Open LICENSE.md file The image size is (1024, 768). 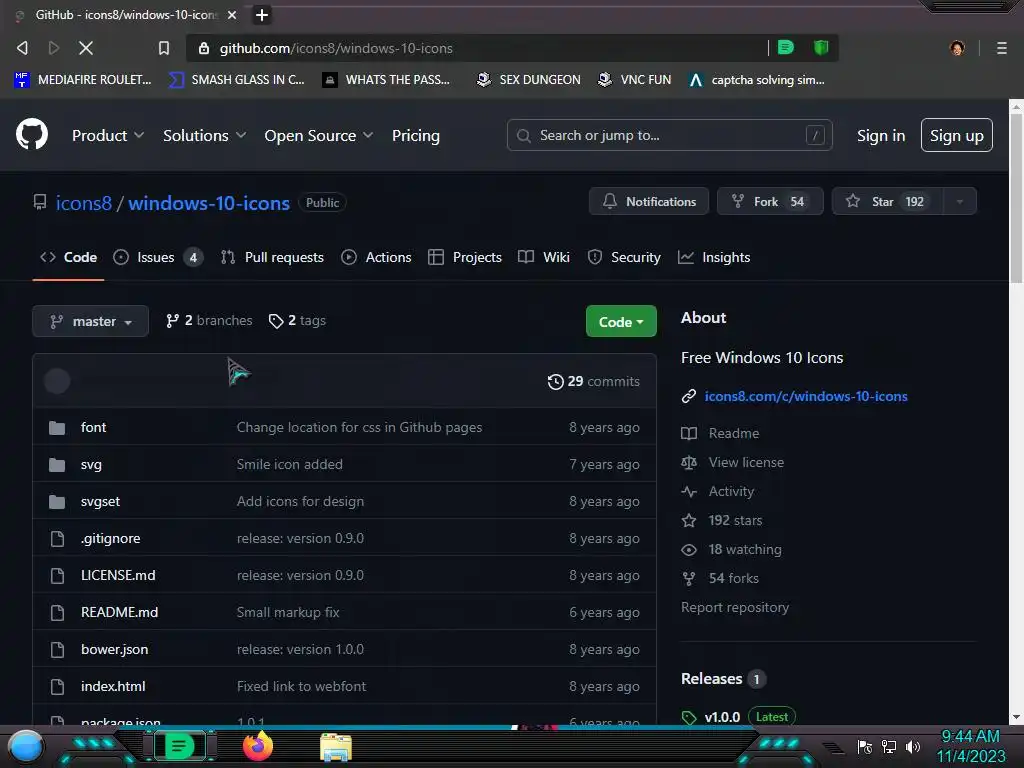click(118, 575)
